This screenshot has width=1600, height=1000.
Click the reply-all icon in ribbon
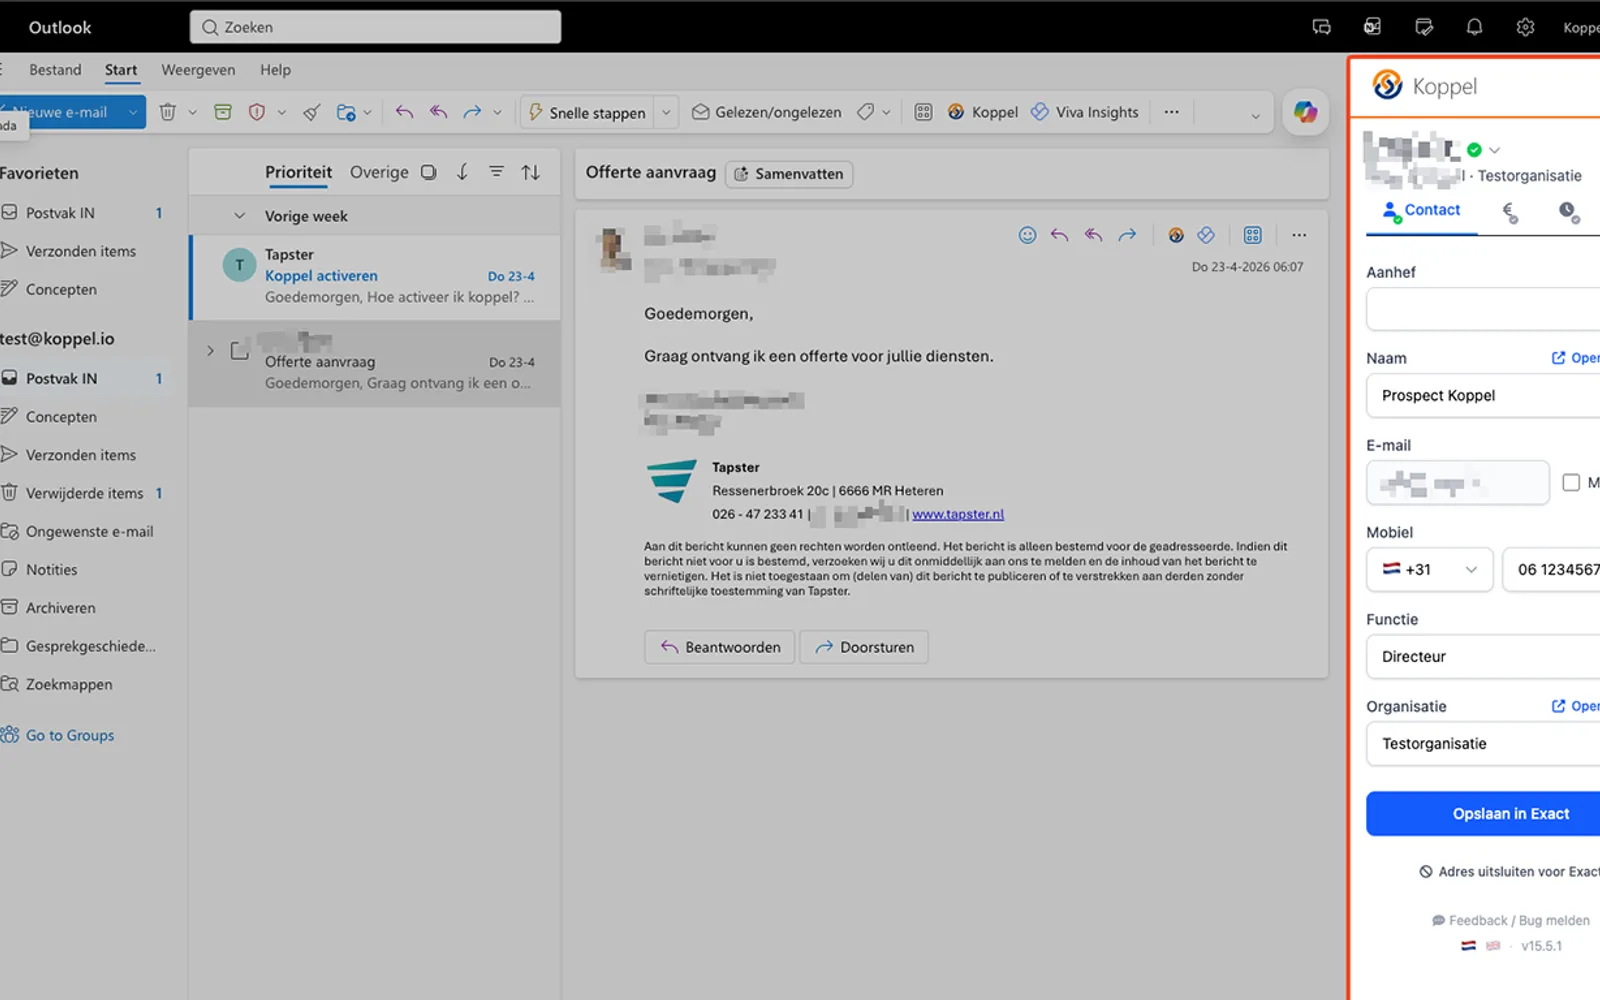click(x=438, y=112)
